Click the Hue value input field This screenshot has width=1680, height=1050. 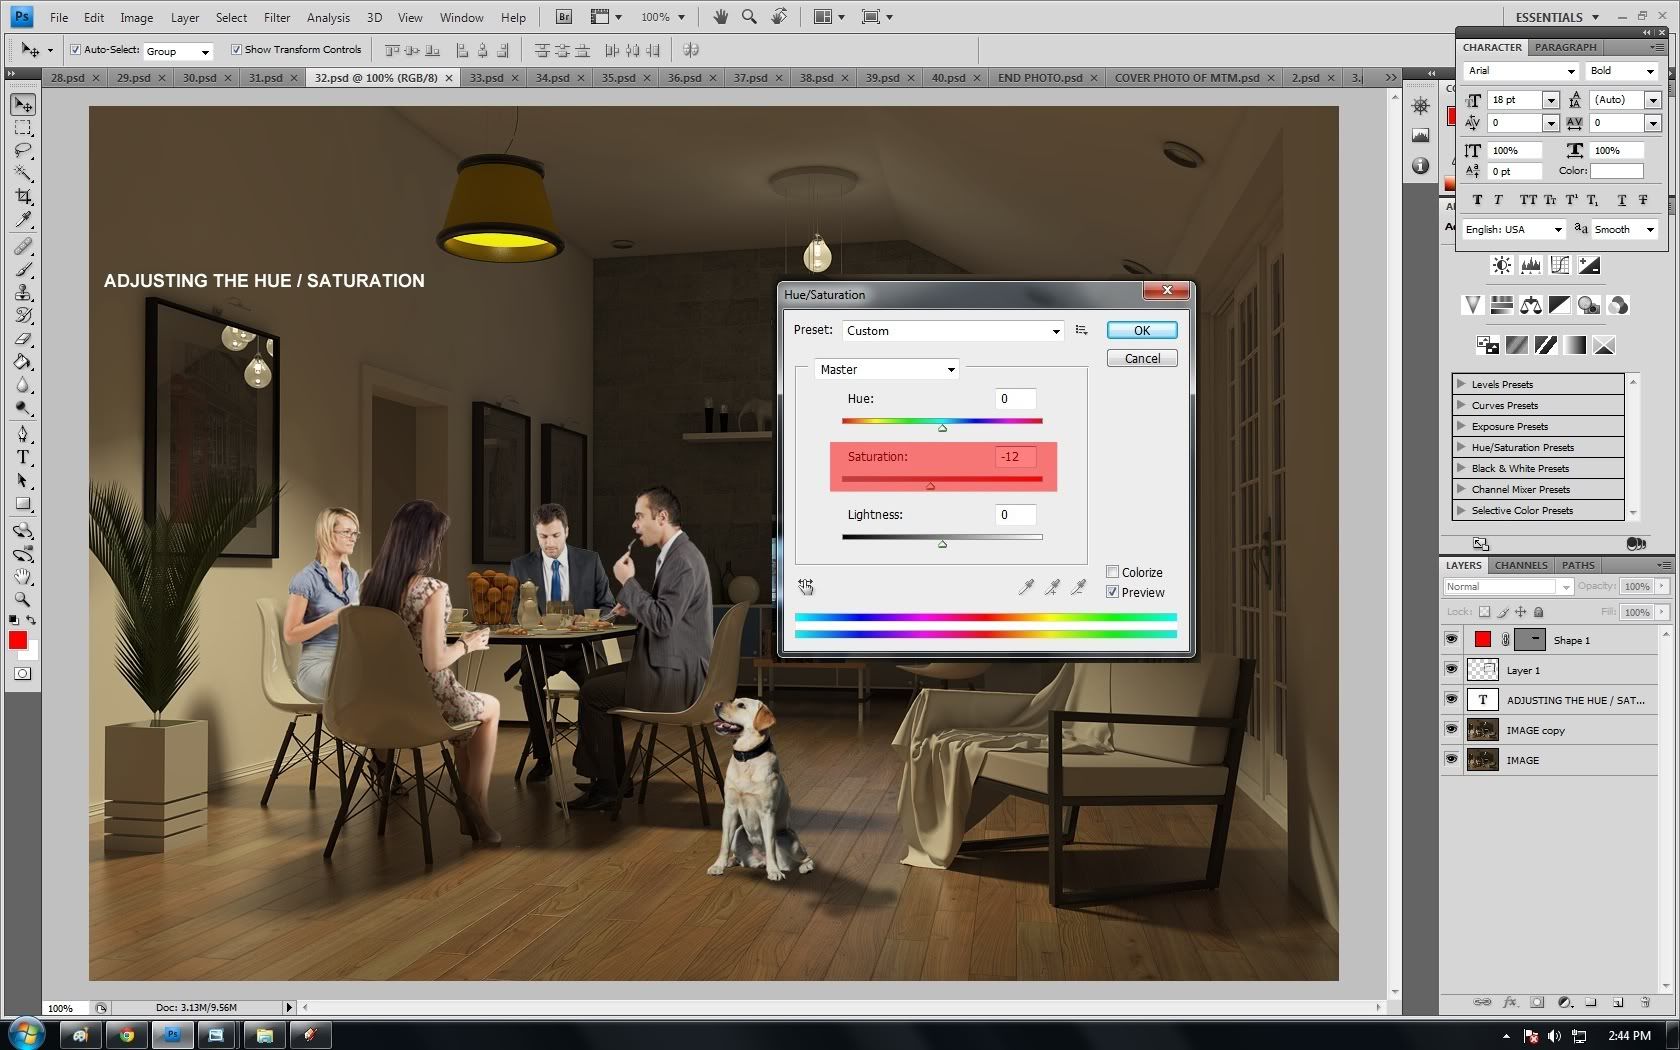(1015, 399)
